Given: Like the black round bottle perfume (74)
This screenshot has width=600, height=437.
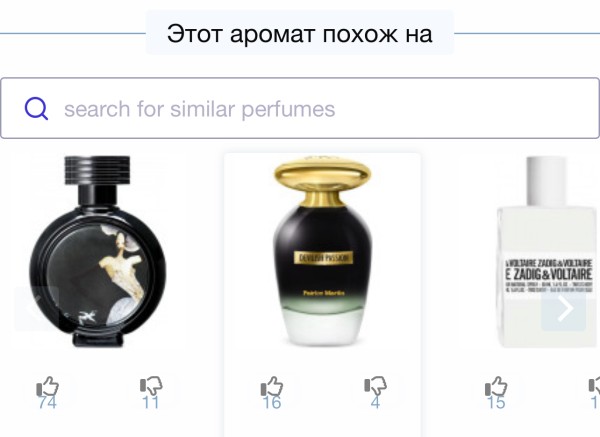Looking at the screenshot, I should pyautogui.click(x=47, y=386).
